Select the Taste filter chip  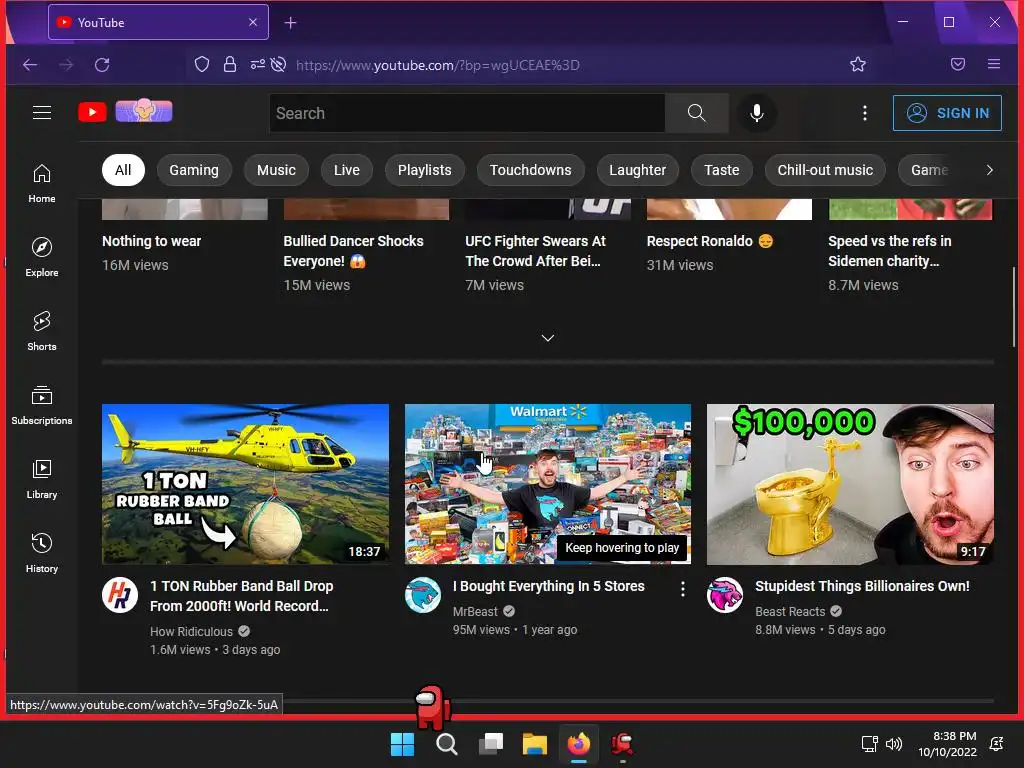coord(722,170)
